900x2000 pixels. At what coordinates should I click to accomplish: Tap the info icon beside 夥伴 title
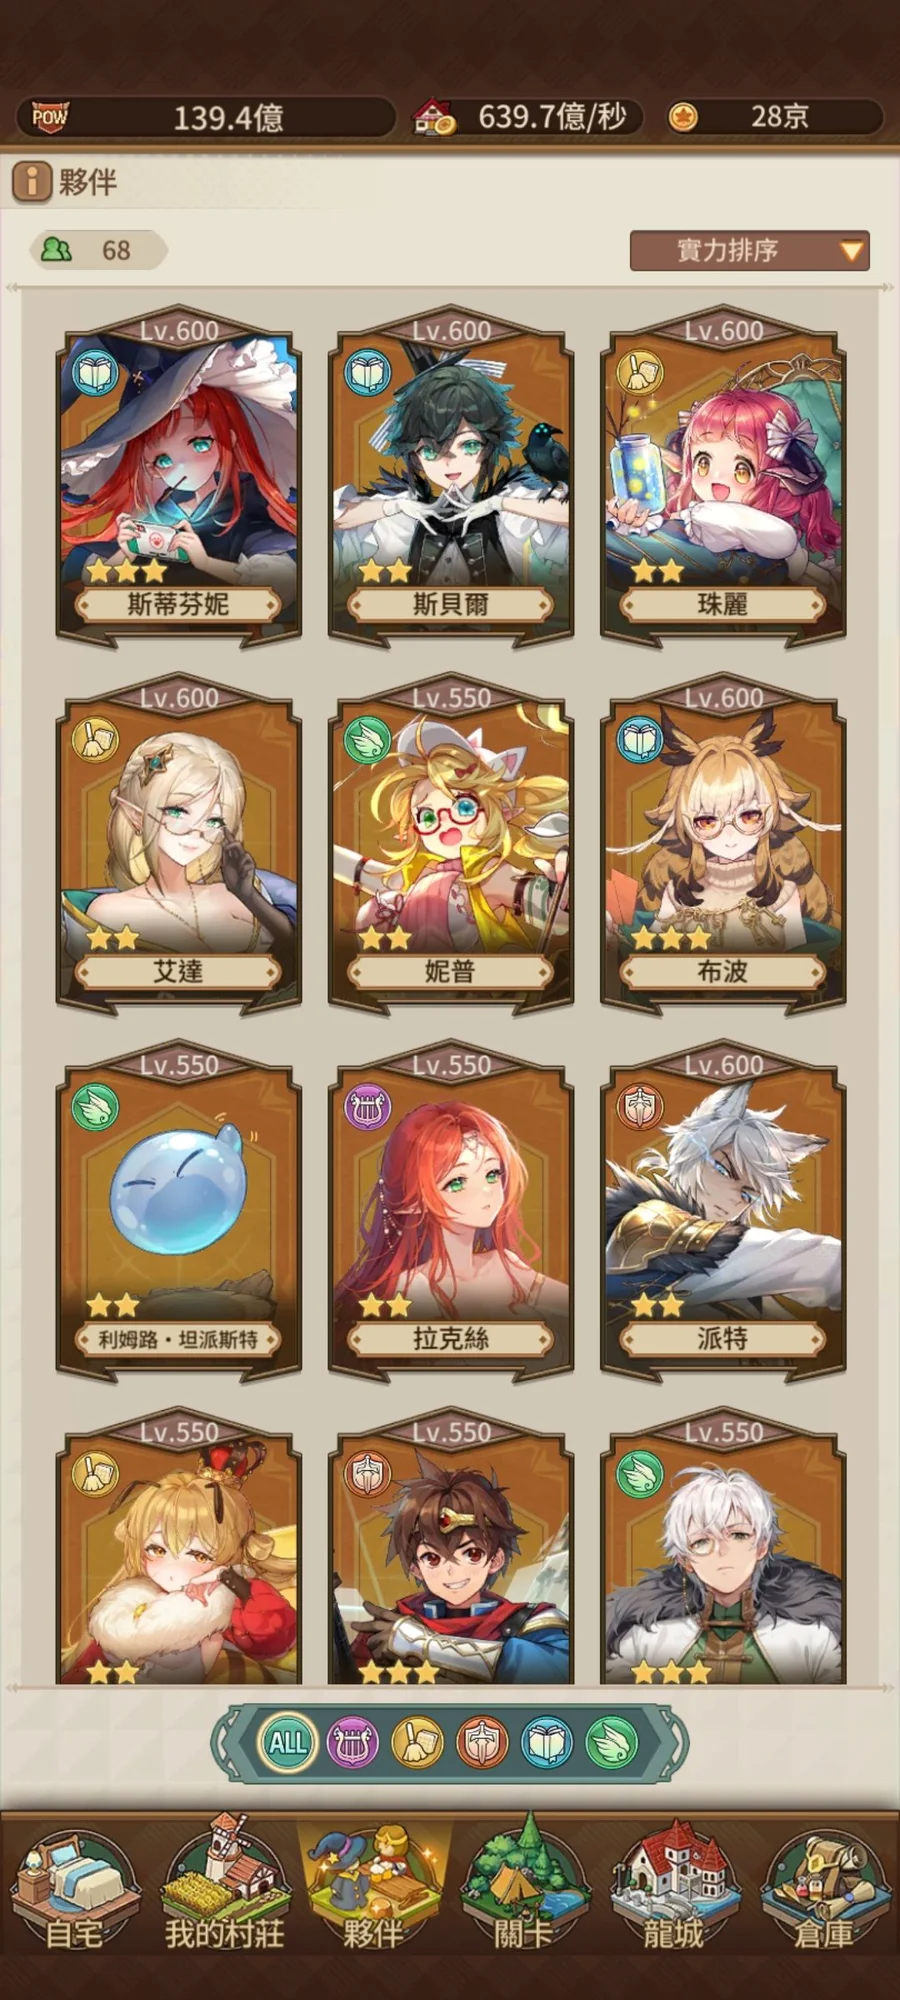point(32,182)
